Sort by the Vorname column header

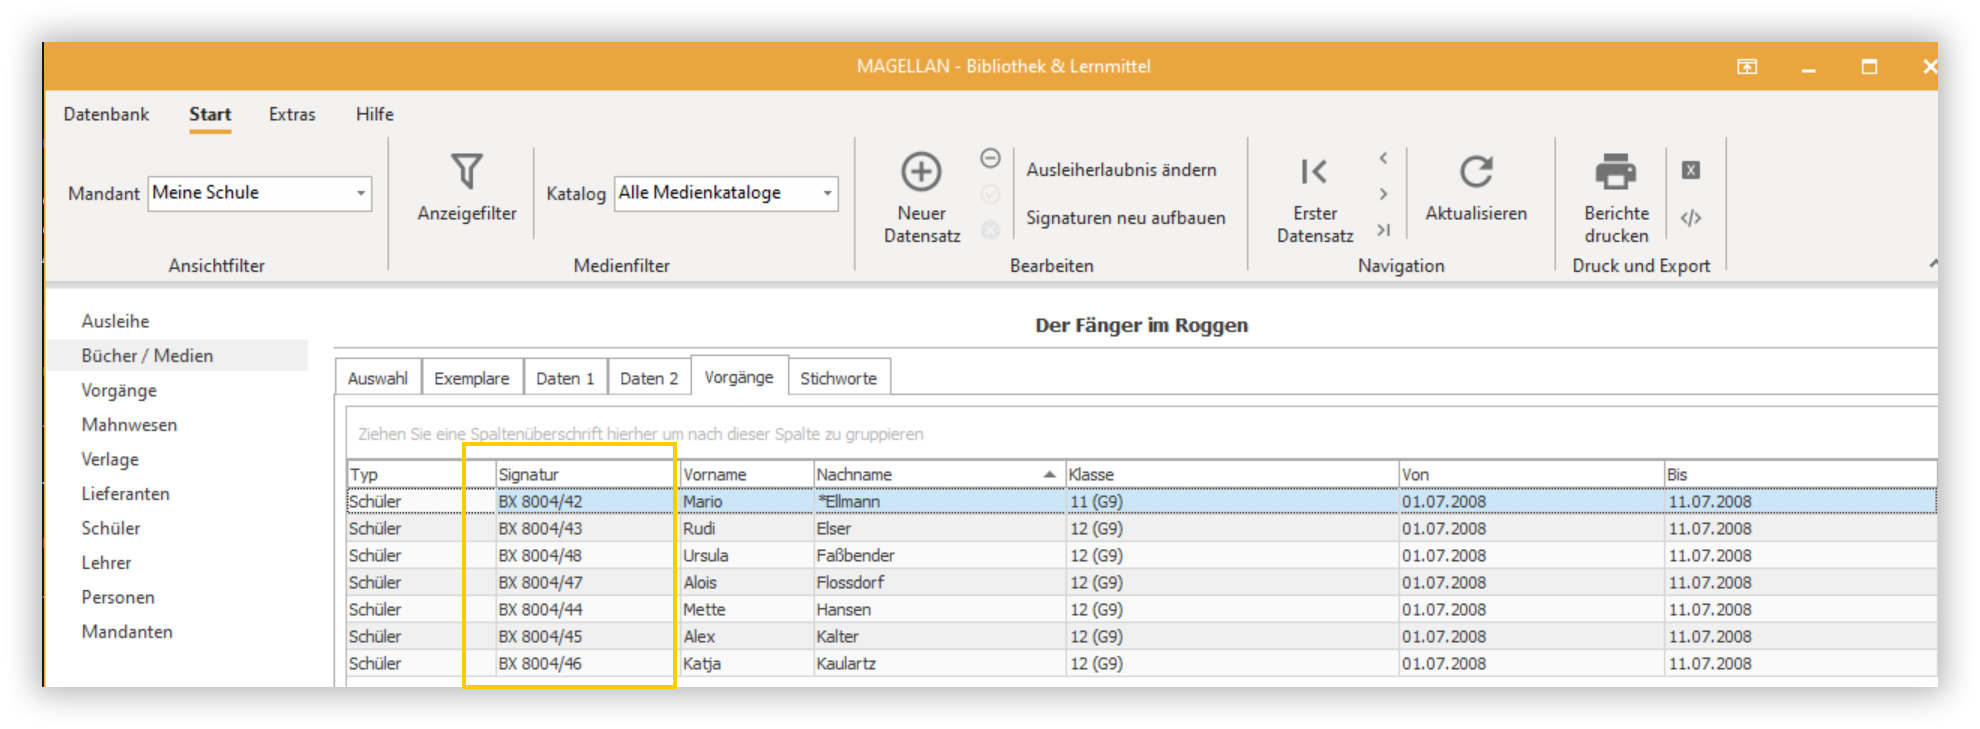point(747,474)
